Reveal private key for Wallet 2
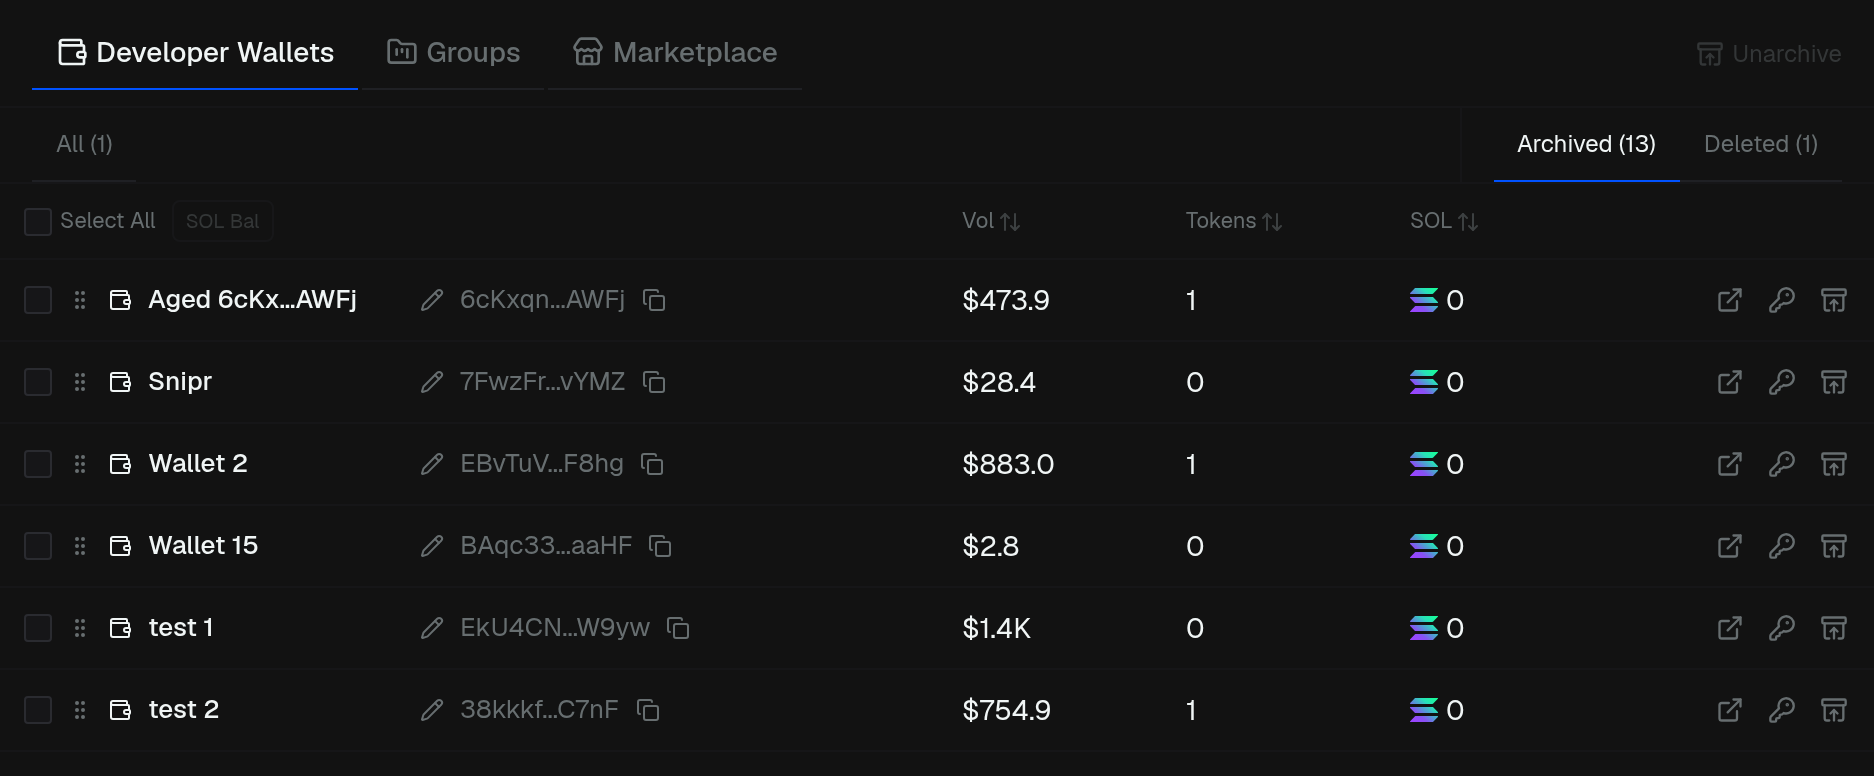1874x776 pixels. 1781,464
